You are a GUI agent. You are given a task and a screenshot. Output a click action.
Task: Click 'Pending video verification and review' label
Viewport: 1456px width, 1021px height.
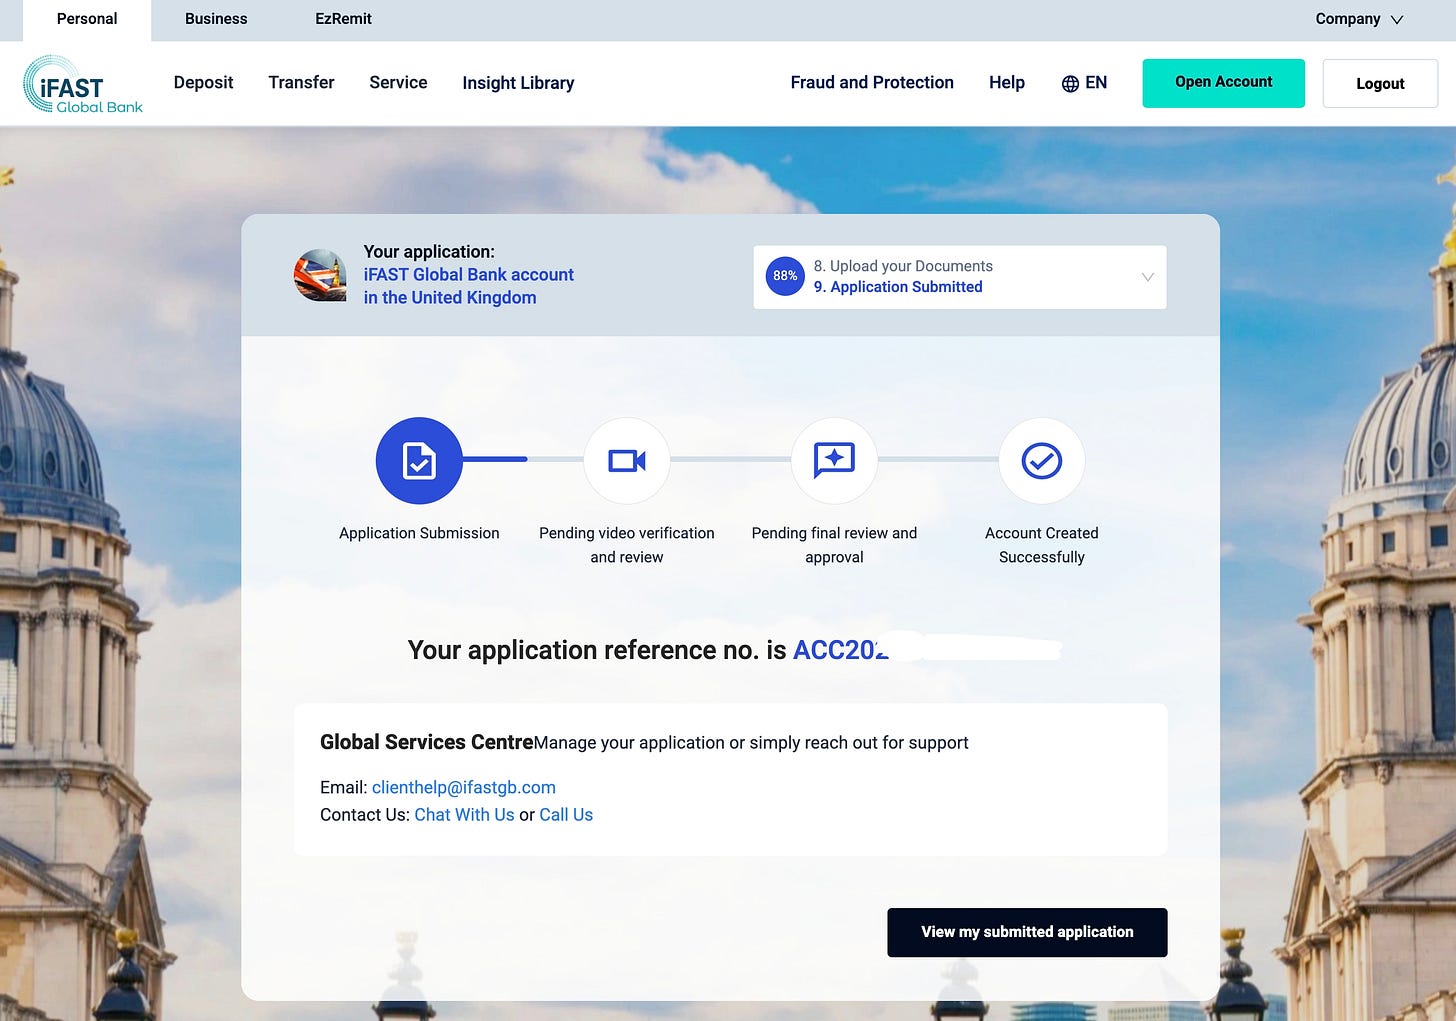click(627, 545)
